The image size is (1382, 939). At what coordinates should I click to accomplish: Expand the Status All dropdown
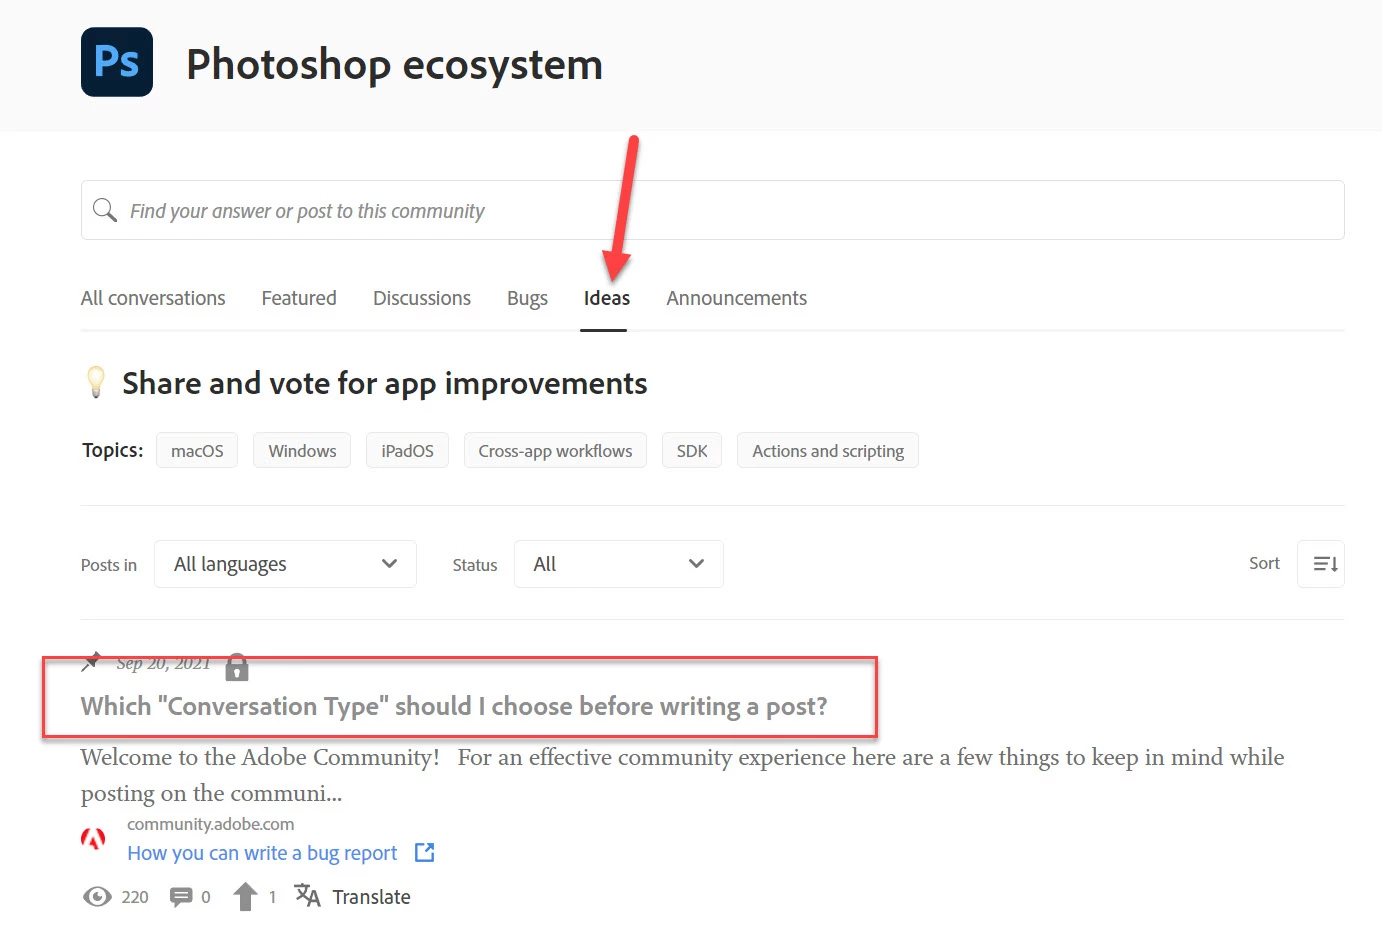[x=618, y=564]
